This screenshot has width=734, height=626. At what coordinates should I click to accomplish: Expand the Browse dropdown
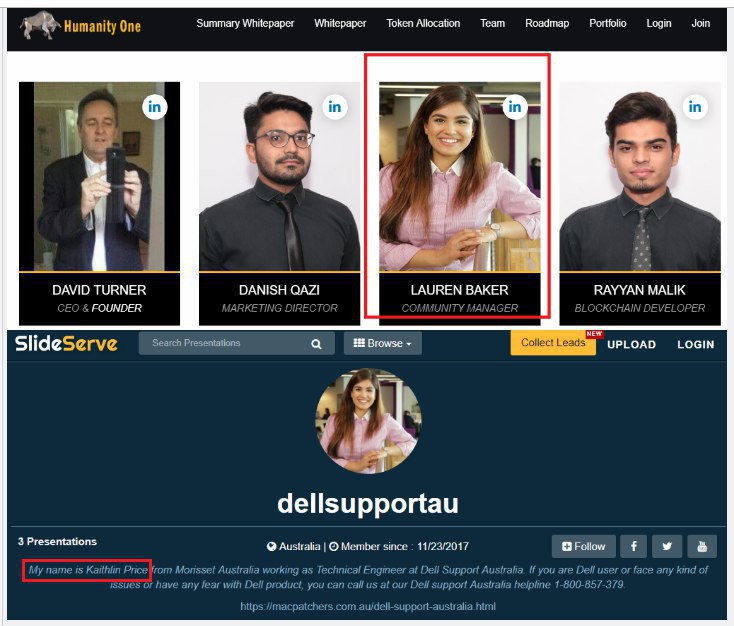coord(382,343)
